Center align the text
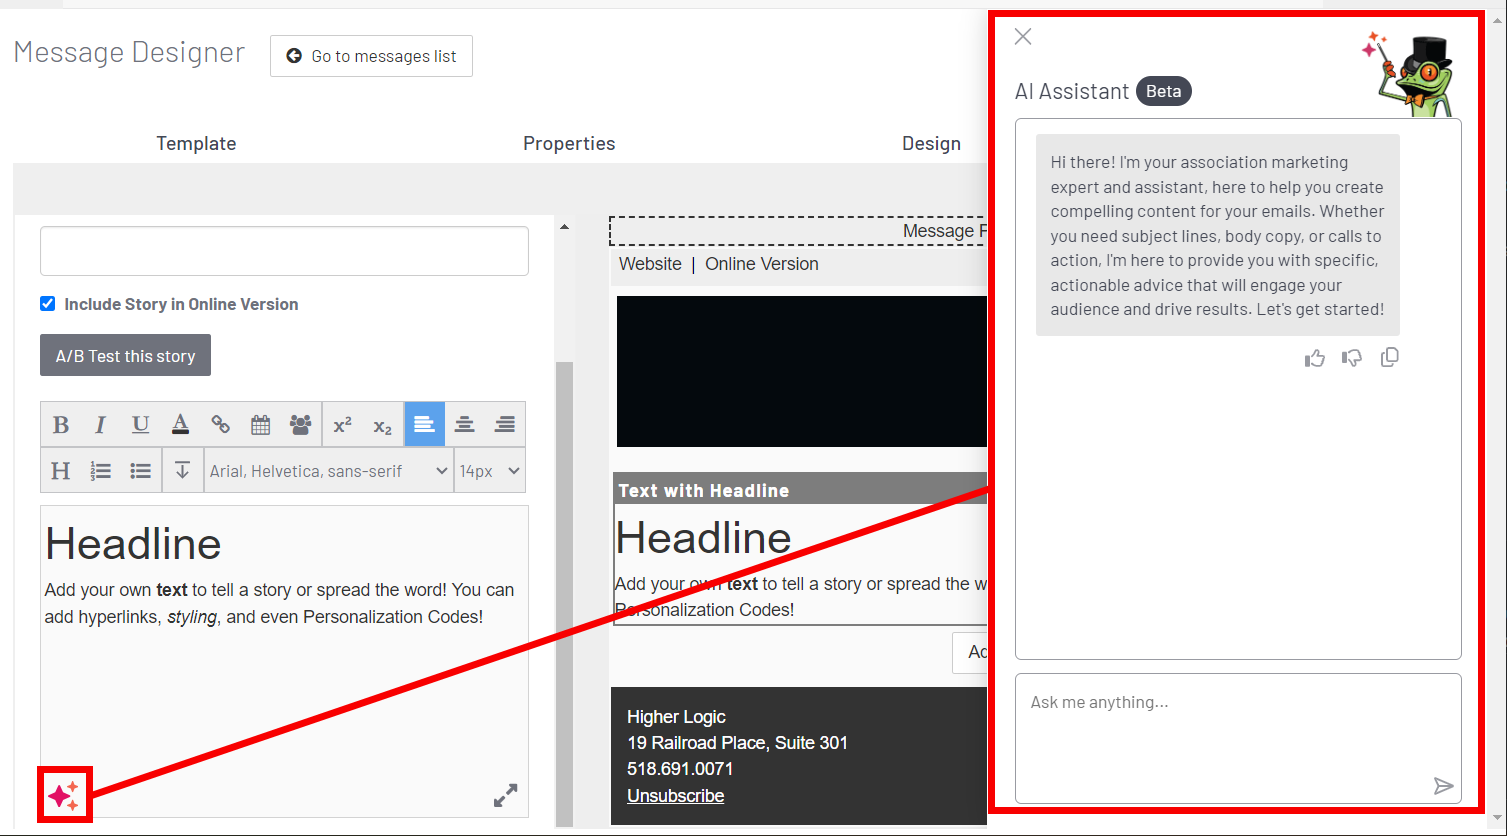Viewport: 1507px width, 836px height. (x=464, y=425)
